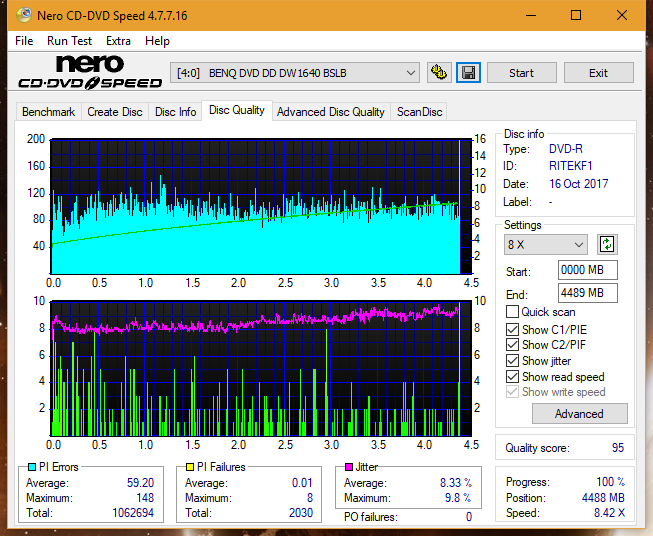Image resolution: width=653 pixels, height=536 pixels.
Task: Click the Nero CD-DVD Speed logo
Action: point(90,72)
